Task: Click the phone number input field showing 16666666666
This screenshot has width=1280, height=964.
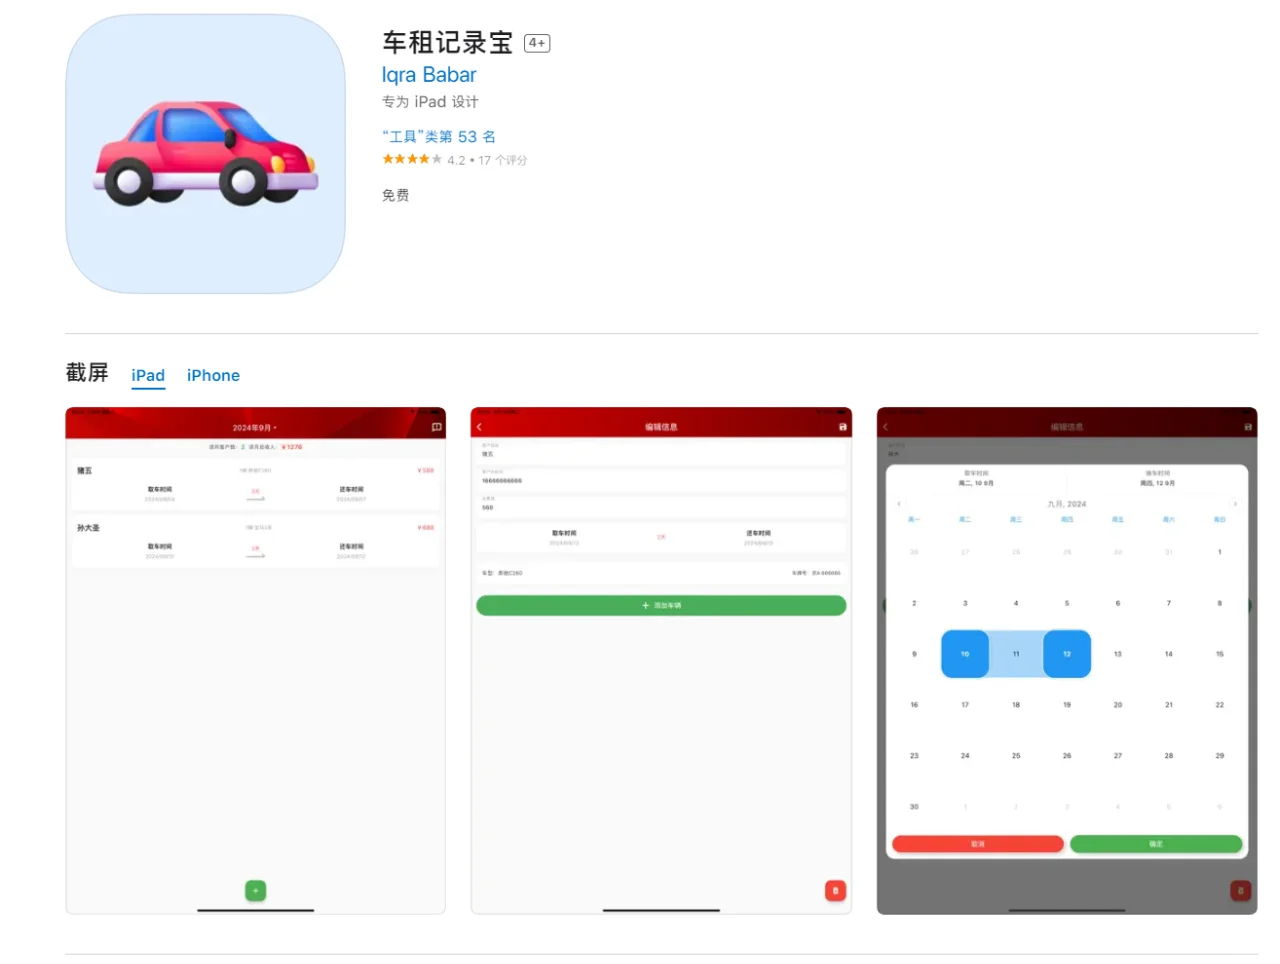Action: (x=660, y=481)
